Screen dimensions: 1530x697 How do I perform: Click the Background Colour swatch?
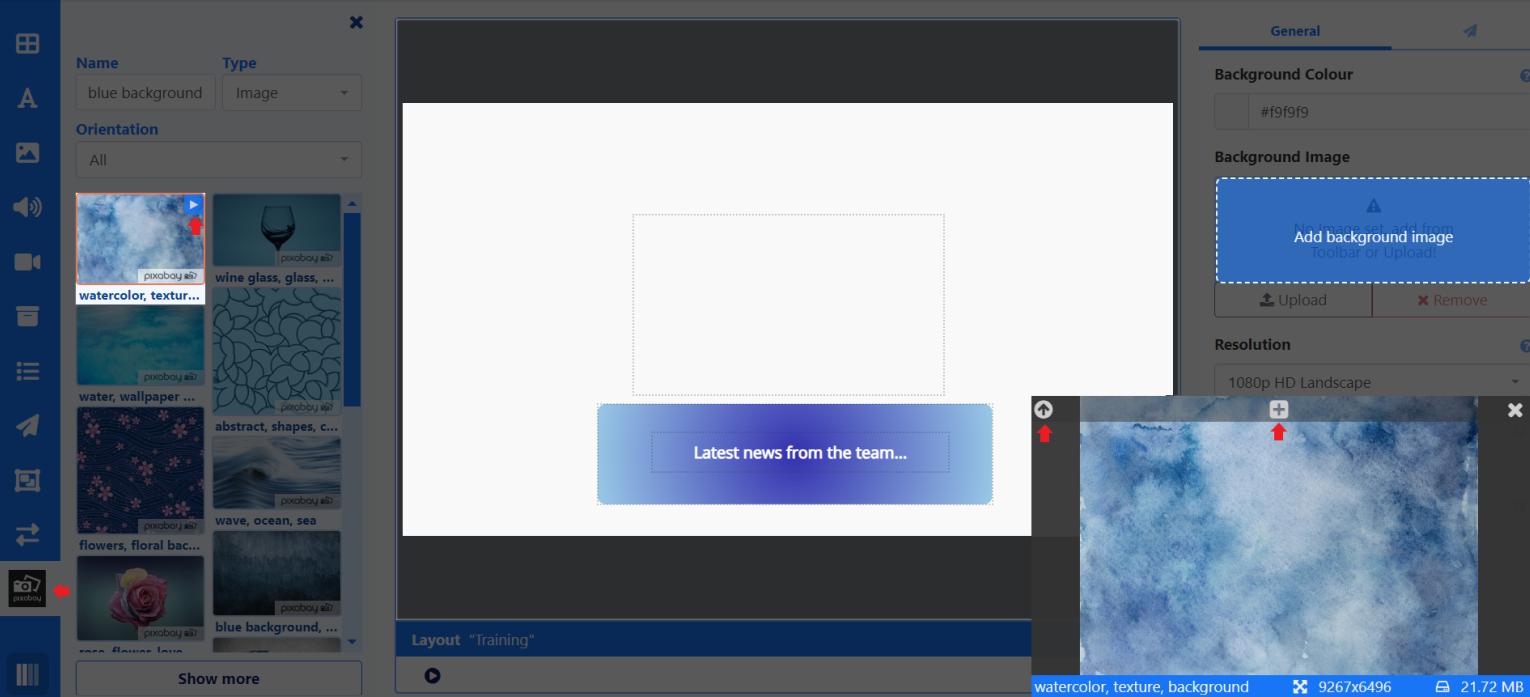[x=1231, y=112]
